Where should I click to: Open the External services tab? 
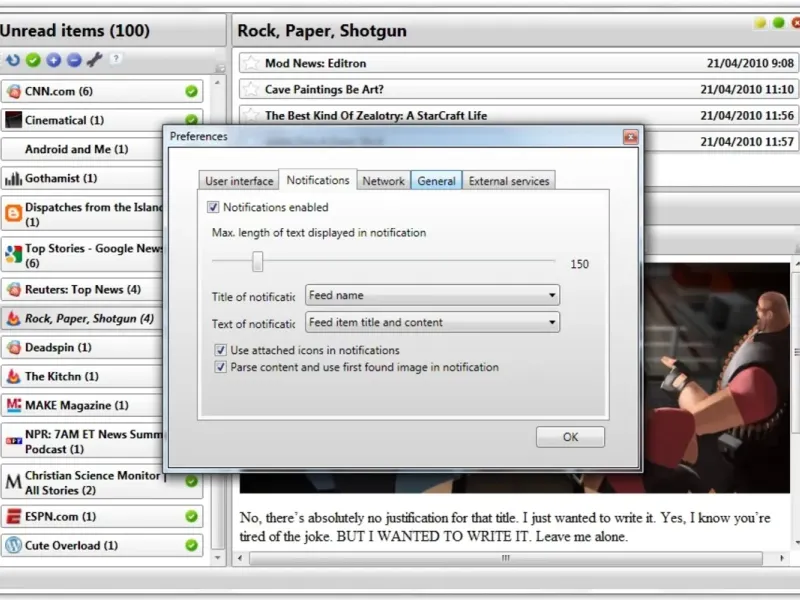tap(509, 181)
